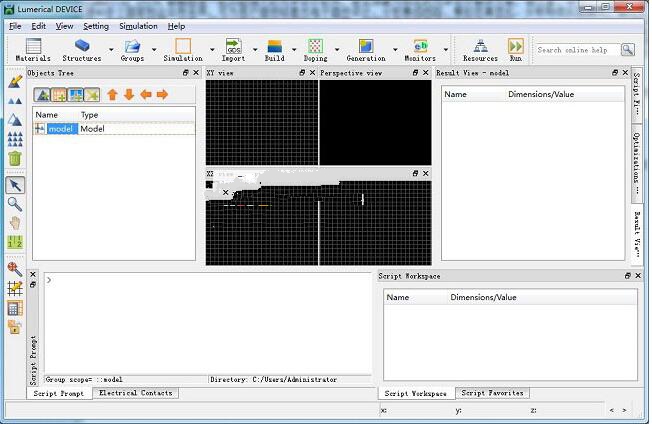Select the arrow pointer tool in sidebar
Viewport: 652px width, 424px height.
pos(15,185)
